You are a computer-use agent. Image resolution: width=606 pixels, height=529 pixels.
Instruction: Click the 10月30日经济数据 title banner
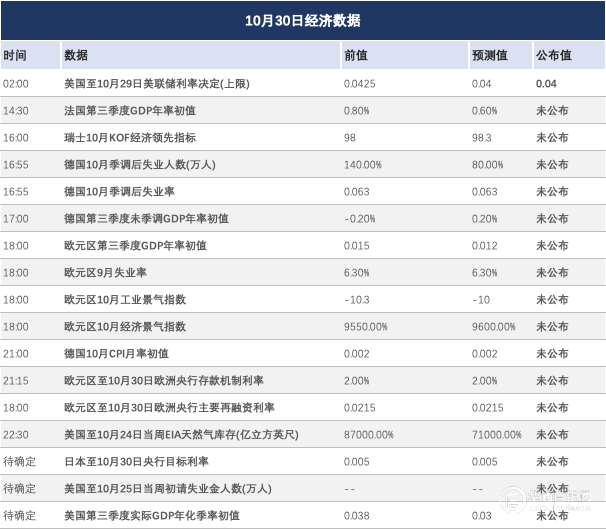point(302,20)
